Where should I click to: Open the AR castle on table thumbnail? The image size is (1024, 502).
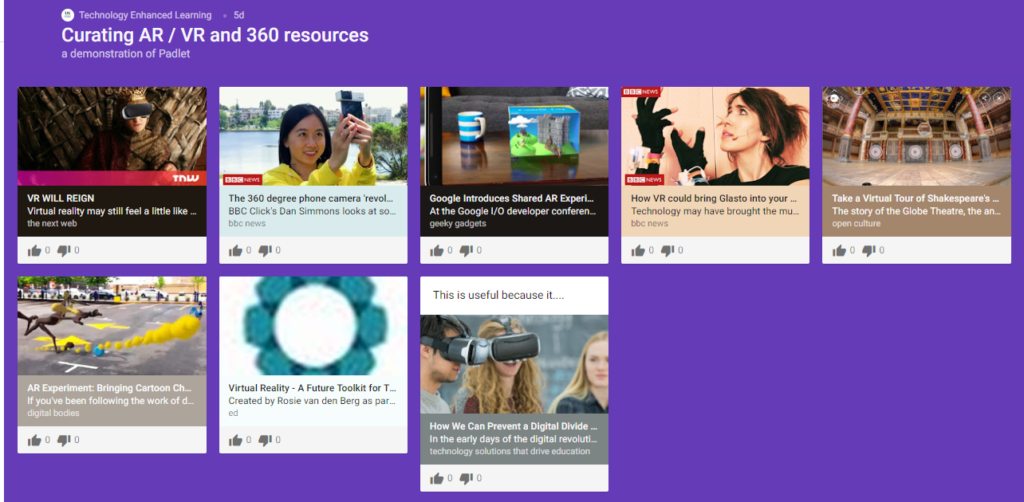pyautogui.click(x=515, y=136)
